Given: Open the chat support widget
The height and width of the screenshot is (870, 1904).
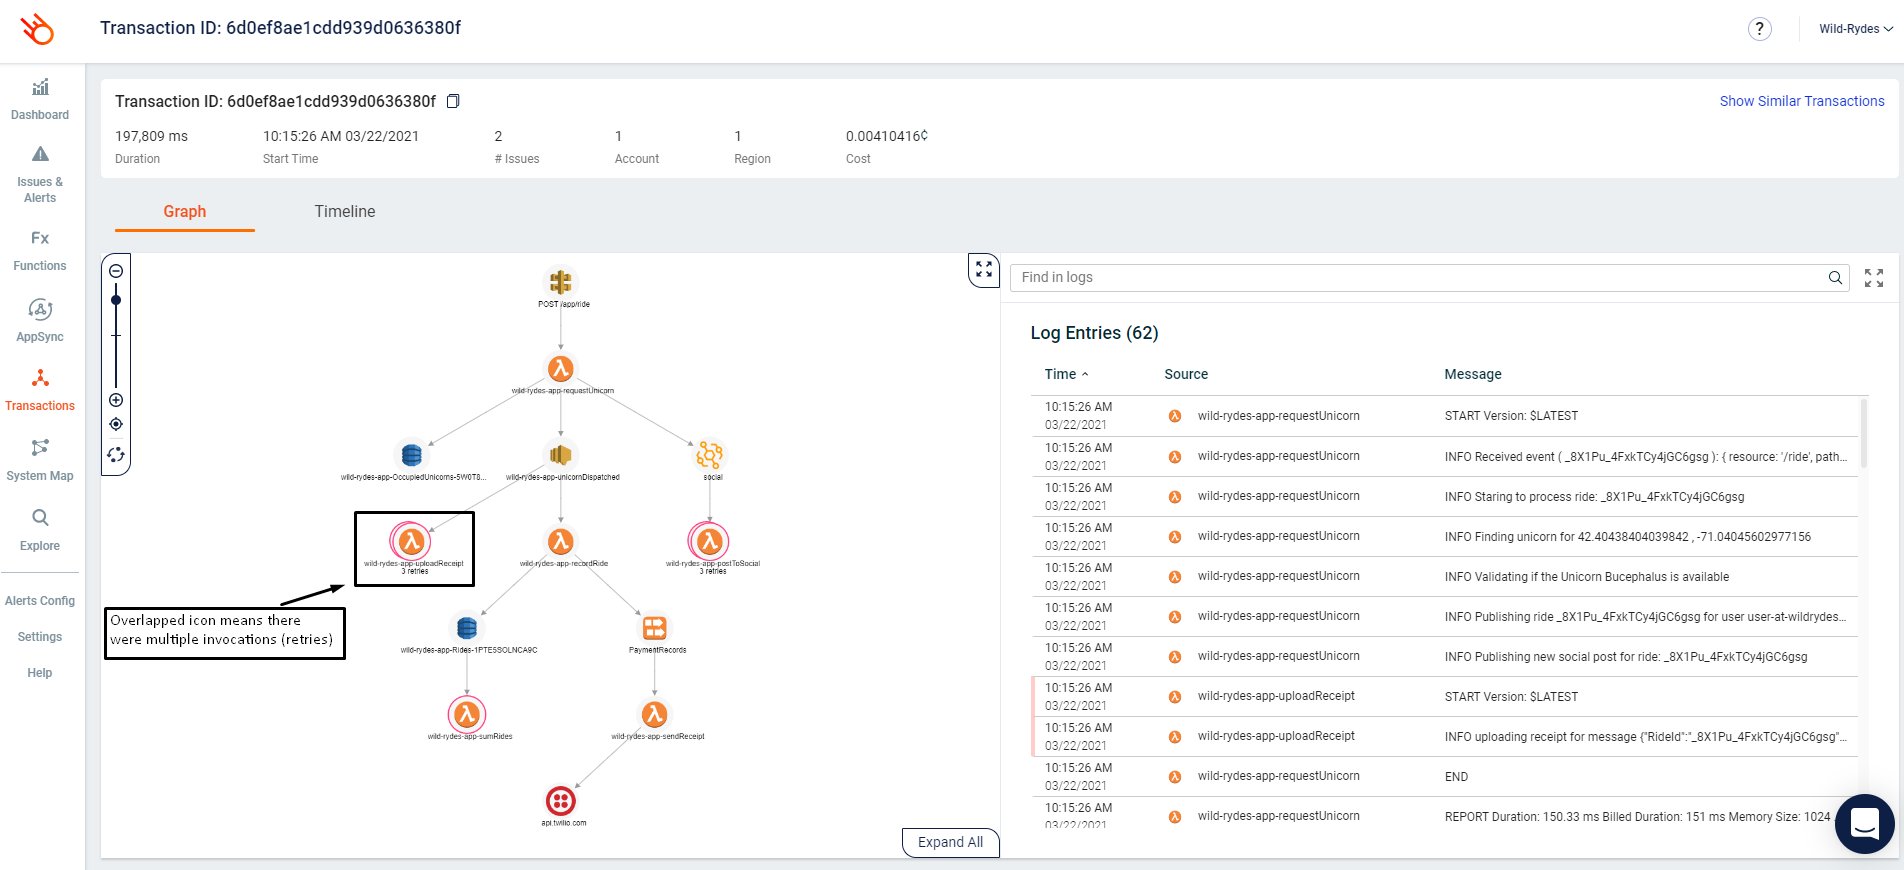Looking at the screenshot, I should [1864, 824].
